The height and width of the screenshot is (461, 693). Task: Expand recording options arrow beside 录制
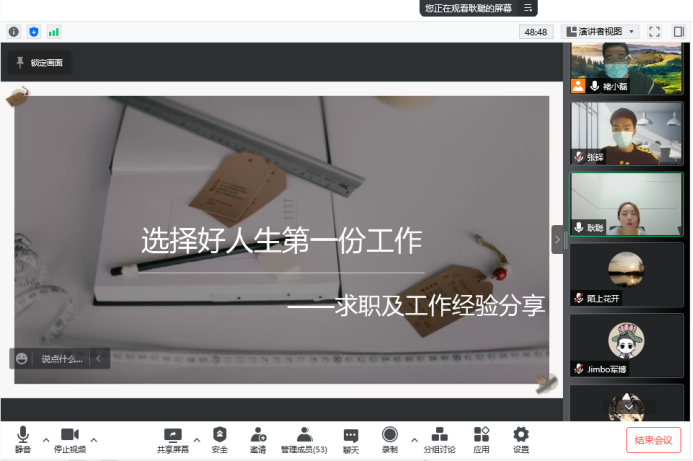tap(414, 439)
